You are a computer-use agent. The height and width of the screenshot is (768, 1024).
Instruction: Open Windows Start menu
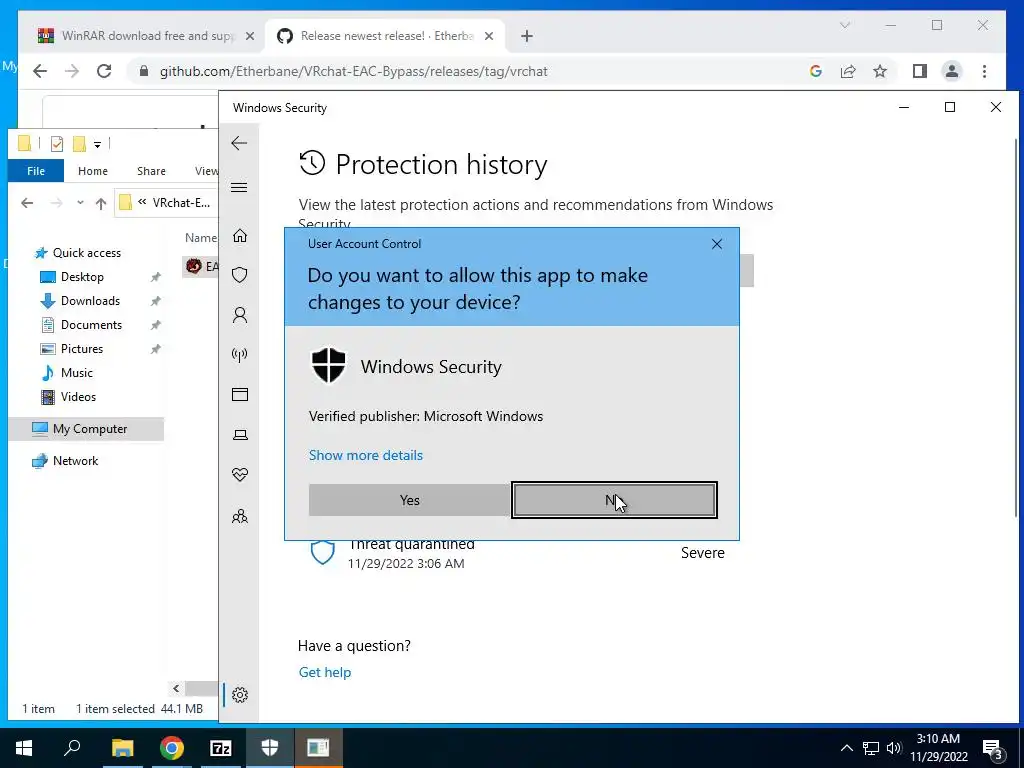tap(24, 748)
